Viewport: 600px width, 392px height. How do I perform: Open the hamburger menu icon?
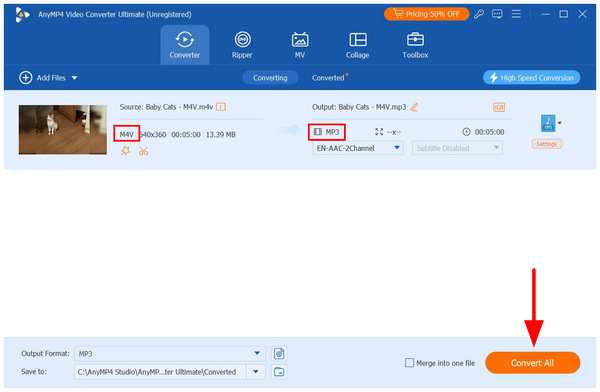click(516, 14)
